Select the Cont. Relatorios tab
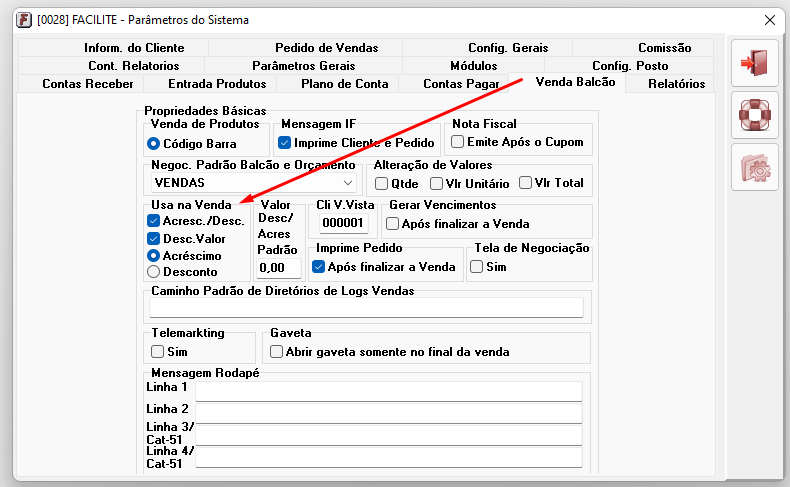 click(x=111, y=65)
